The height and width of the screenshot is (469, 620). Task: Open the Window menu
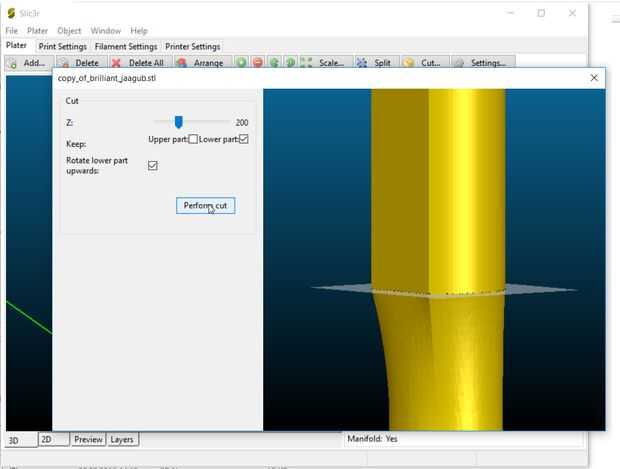pyautogui.click(x=106, y=30)
